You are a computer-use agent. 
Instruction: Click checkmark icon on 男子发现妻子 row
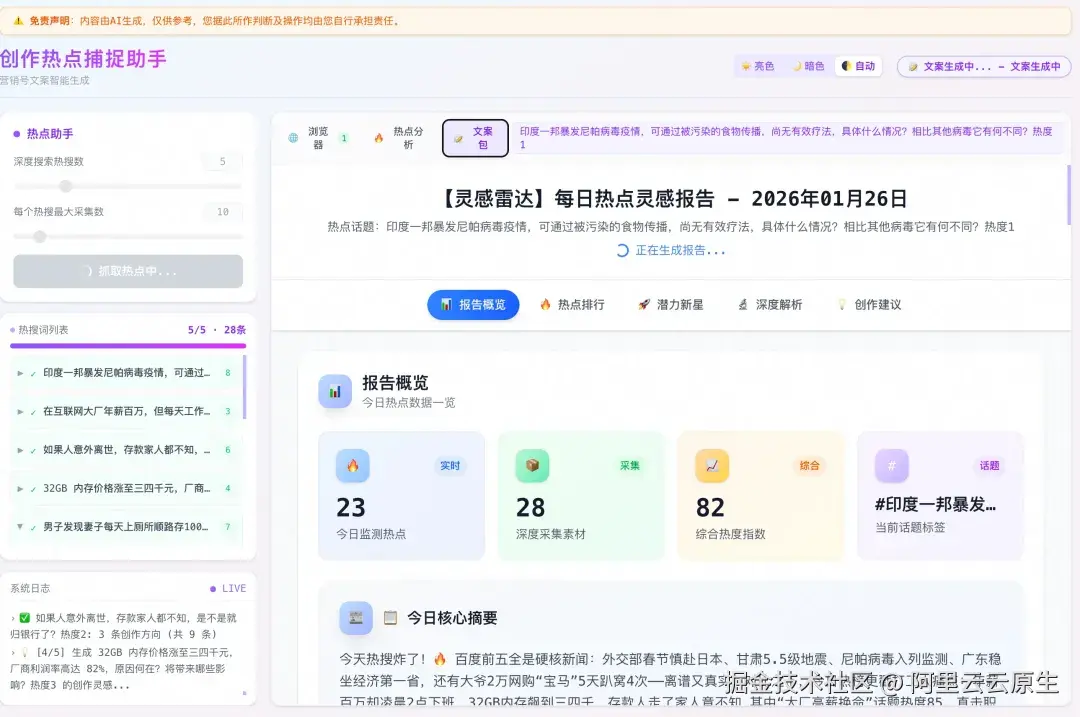pos(33,528)
